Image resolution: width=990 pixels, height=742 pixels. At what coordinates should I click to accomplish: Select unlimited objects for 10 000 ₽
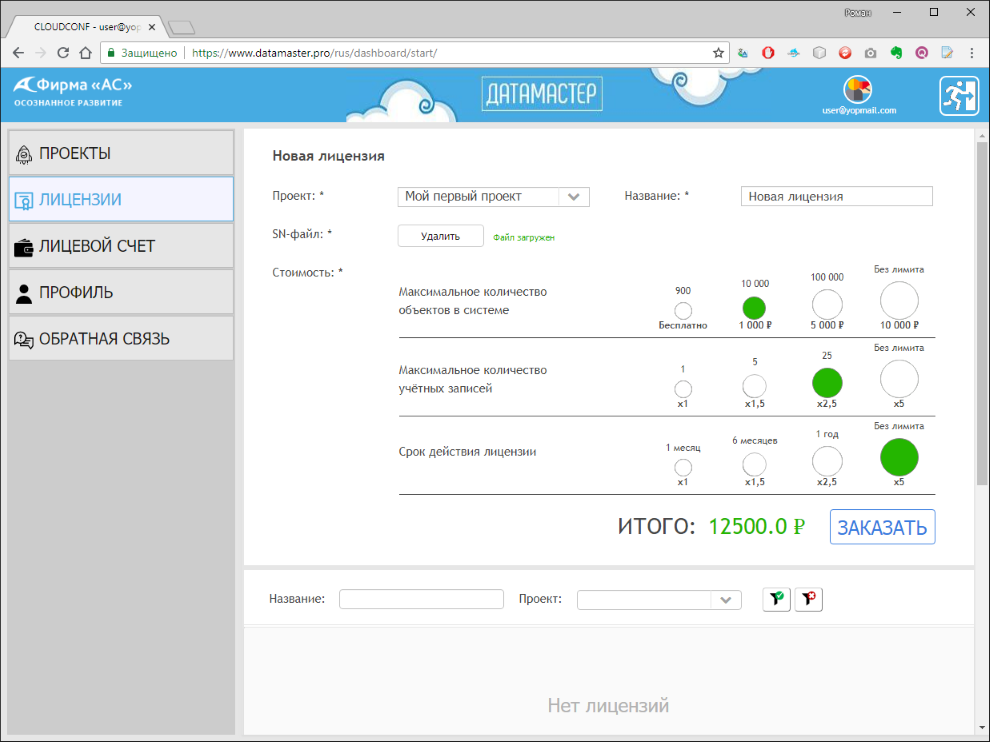point(899,301)
